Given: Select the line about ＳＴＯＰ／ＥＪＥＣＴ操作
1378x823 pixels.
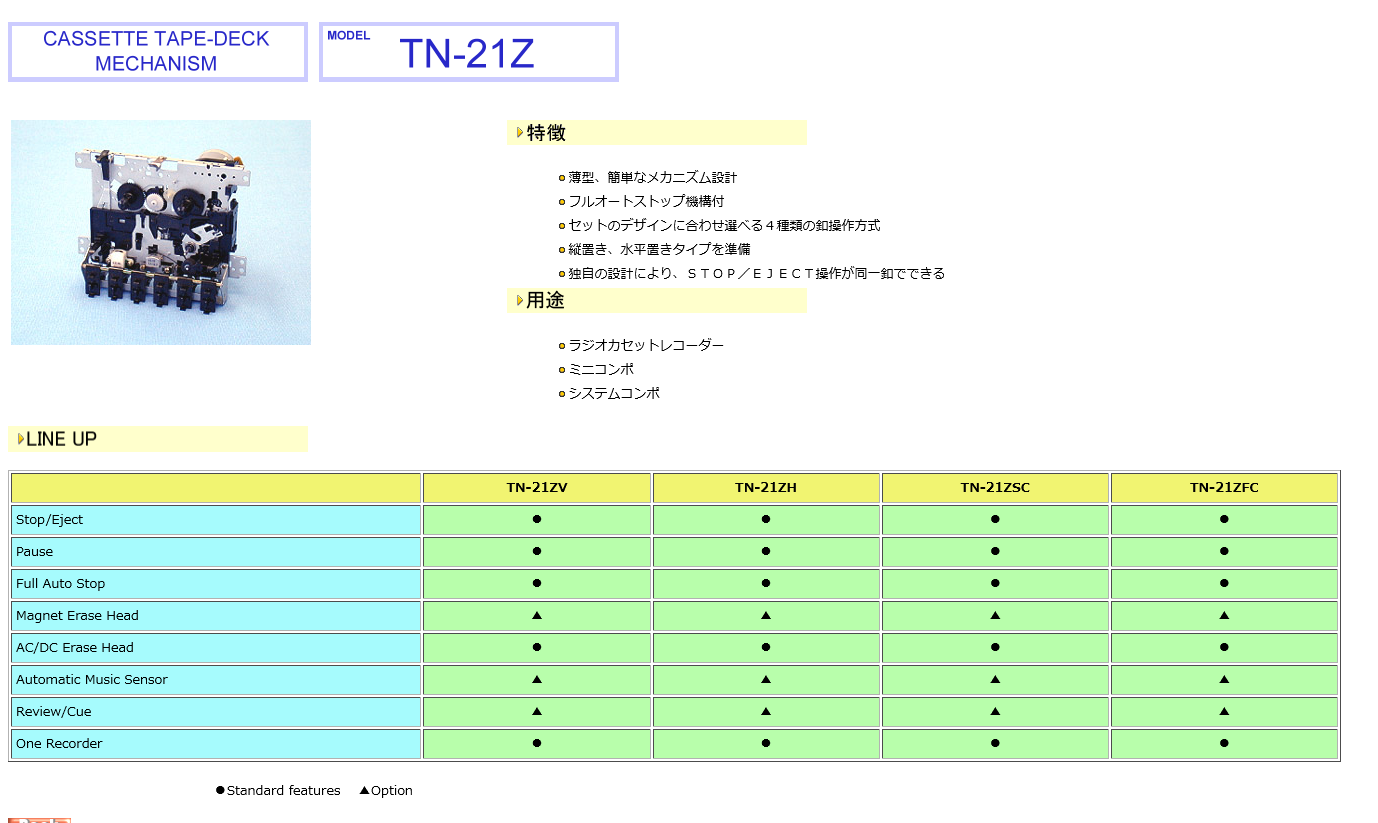Looking at the screenshot, I should (x=757, y=273).
